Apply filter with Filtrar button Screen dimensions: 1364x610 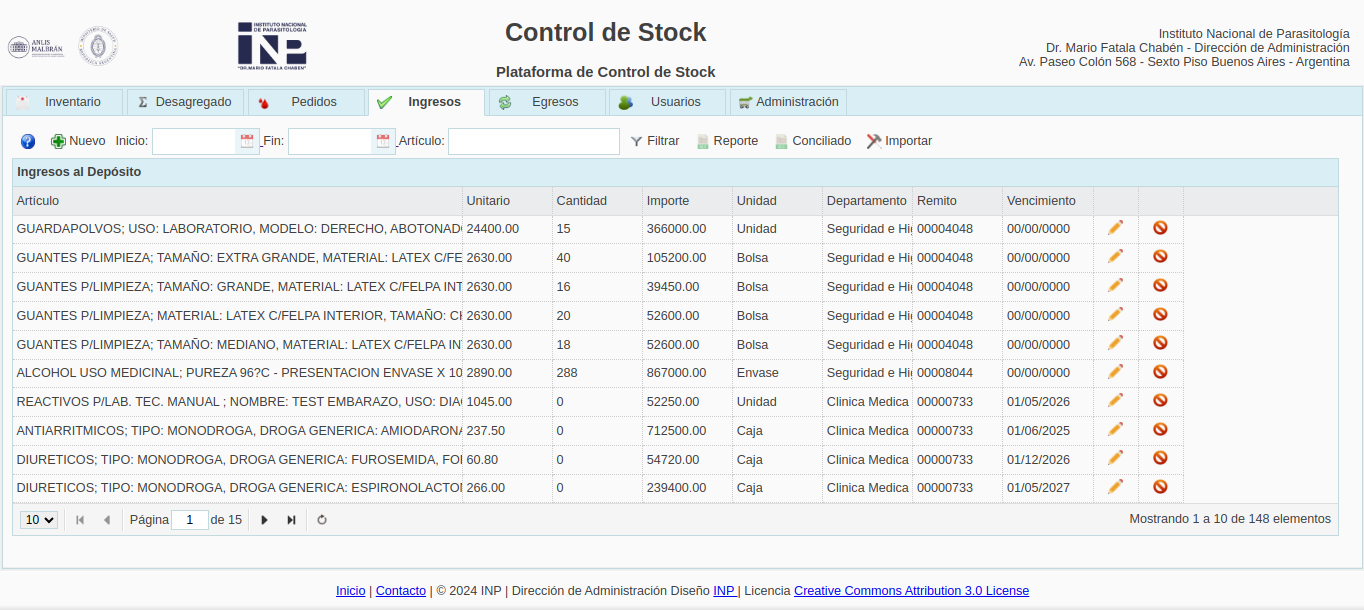655,141
